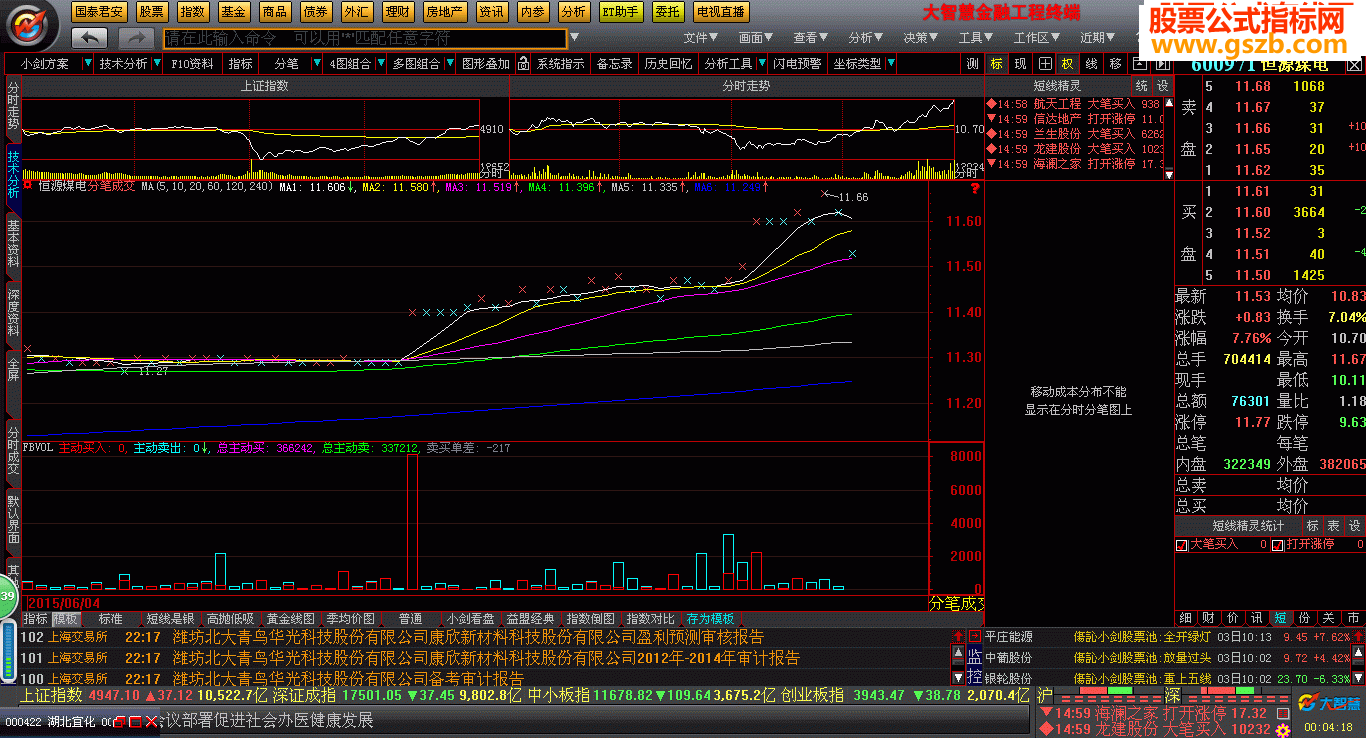Click the 存为模板 link
Viewport: 1366px width, 738px height.
coord(711,619)
